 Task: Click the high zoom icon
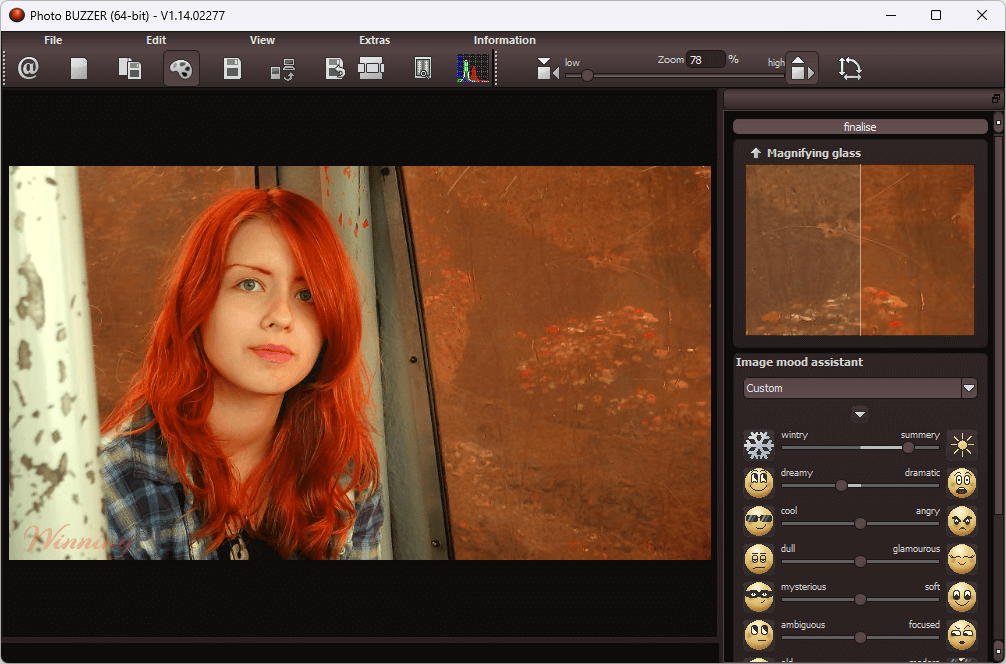801,68
